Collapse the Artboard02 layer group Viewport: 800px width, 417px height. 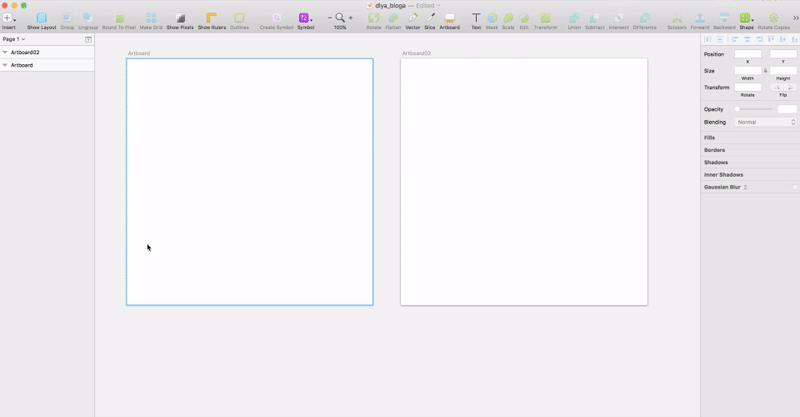tap(5, 52)
